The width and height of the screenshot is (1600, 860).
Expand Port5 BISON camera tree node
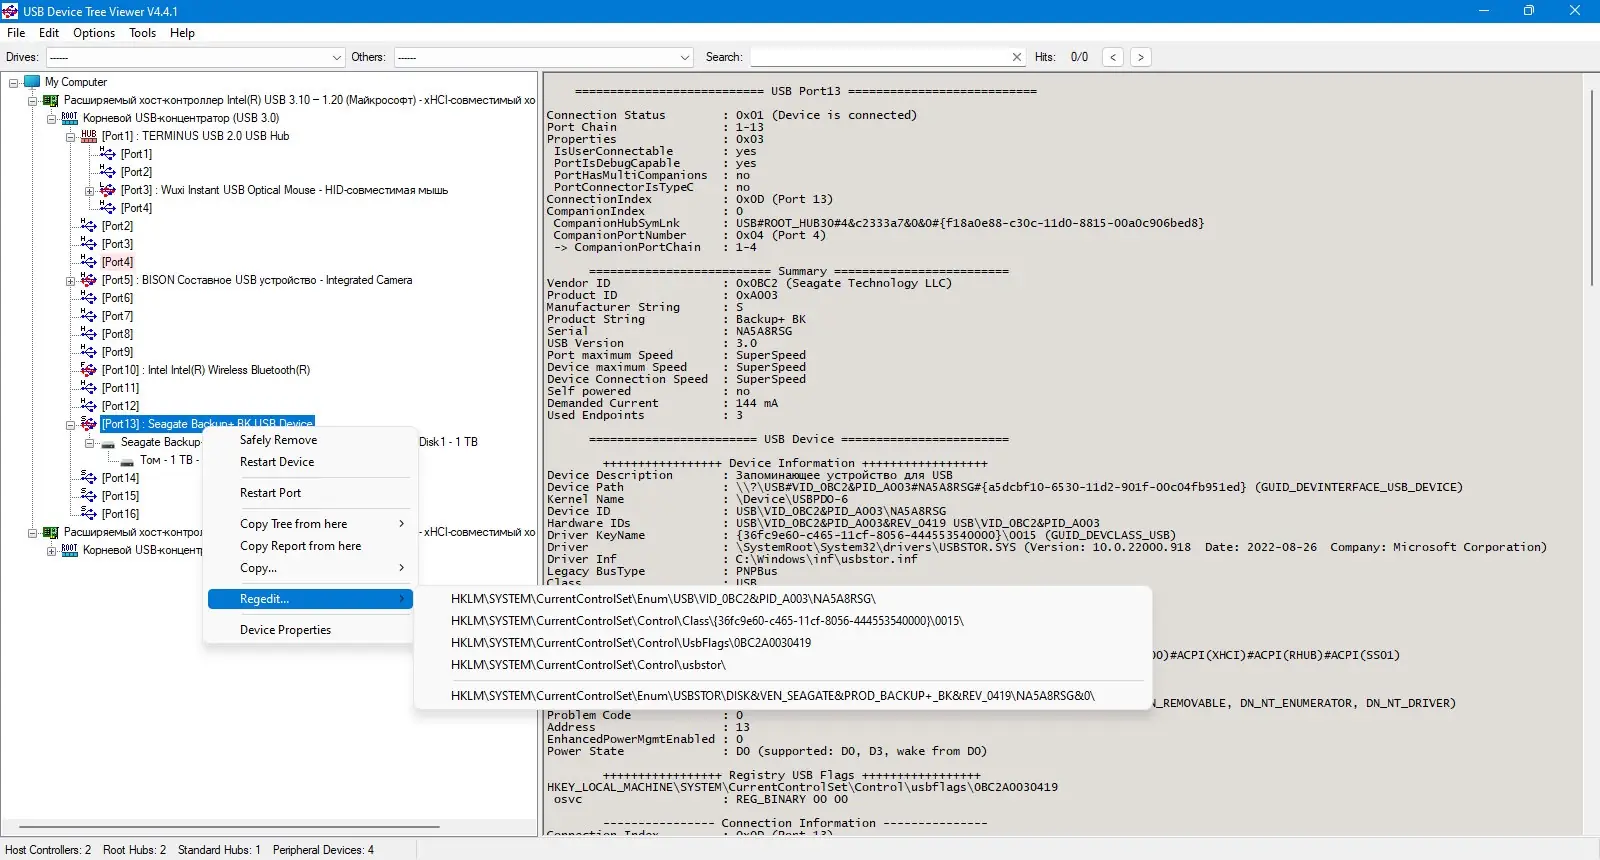(x=71, y=280)
